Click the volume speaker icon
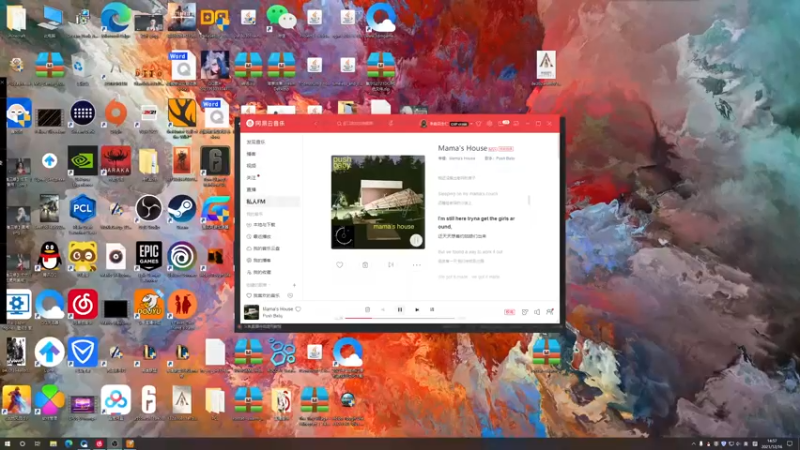 coord(537,312)
